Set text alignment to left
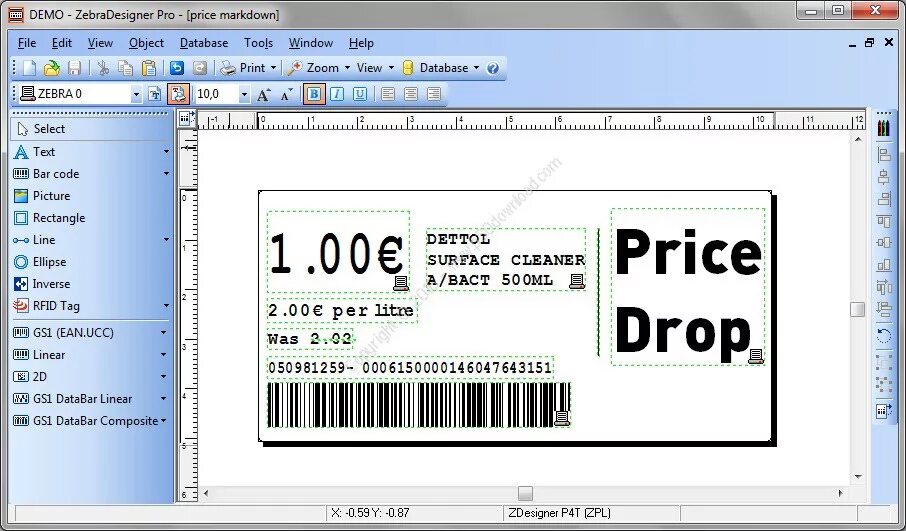The image size is (906, 531). [x=388, y=94]
